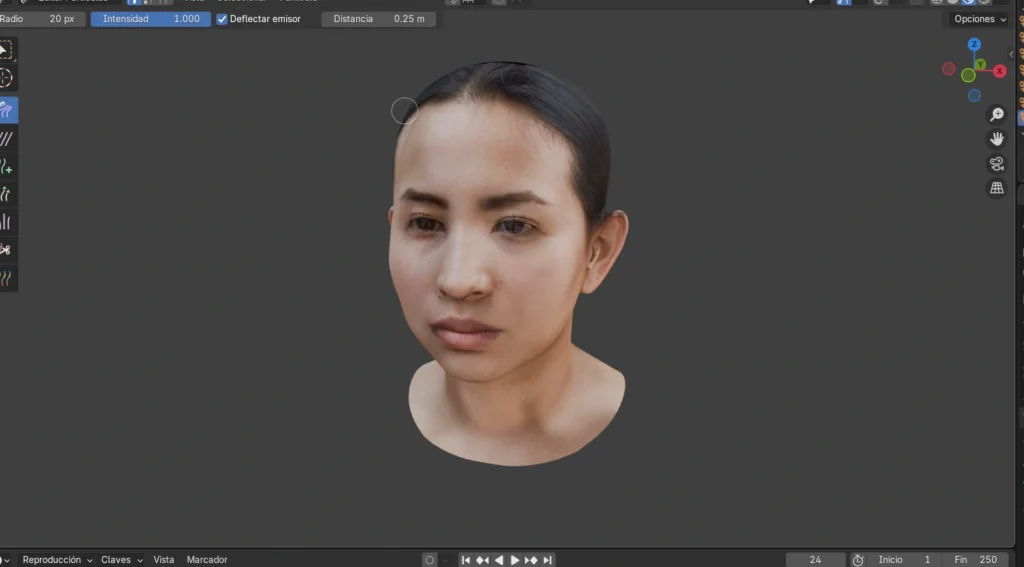Activate the Puff hair tool

7,222
